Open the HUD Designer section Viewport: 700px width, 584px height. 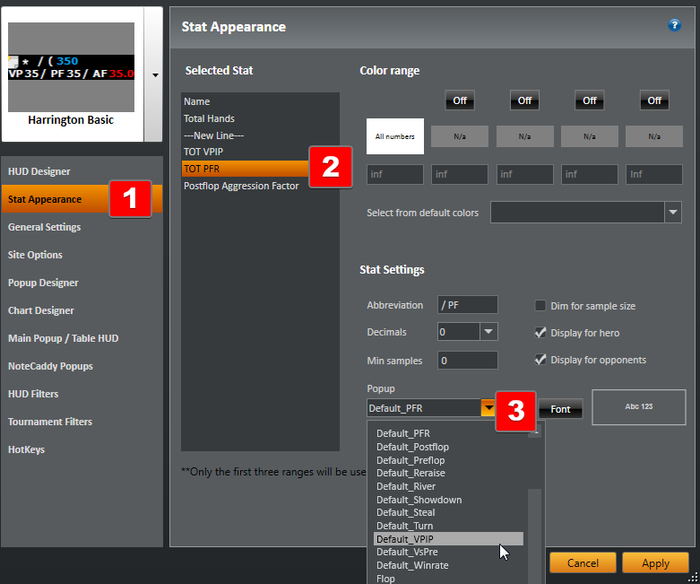[x=39, y=171]
